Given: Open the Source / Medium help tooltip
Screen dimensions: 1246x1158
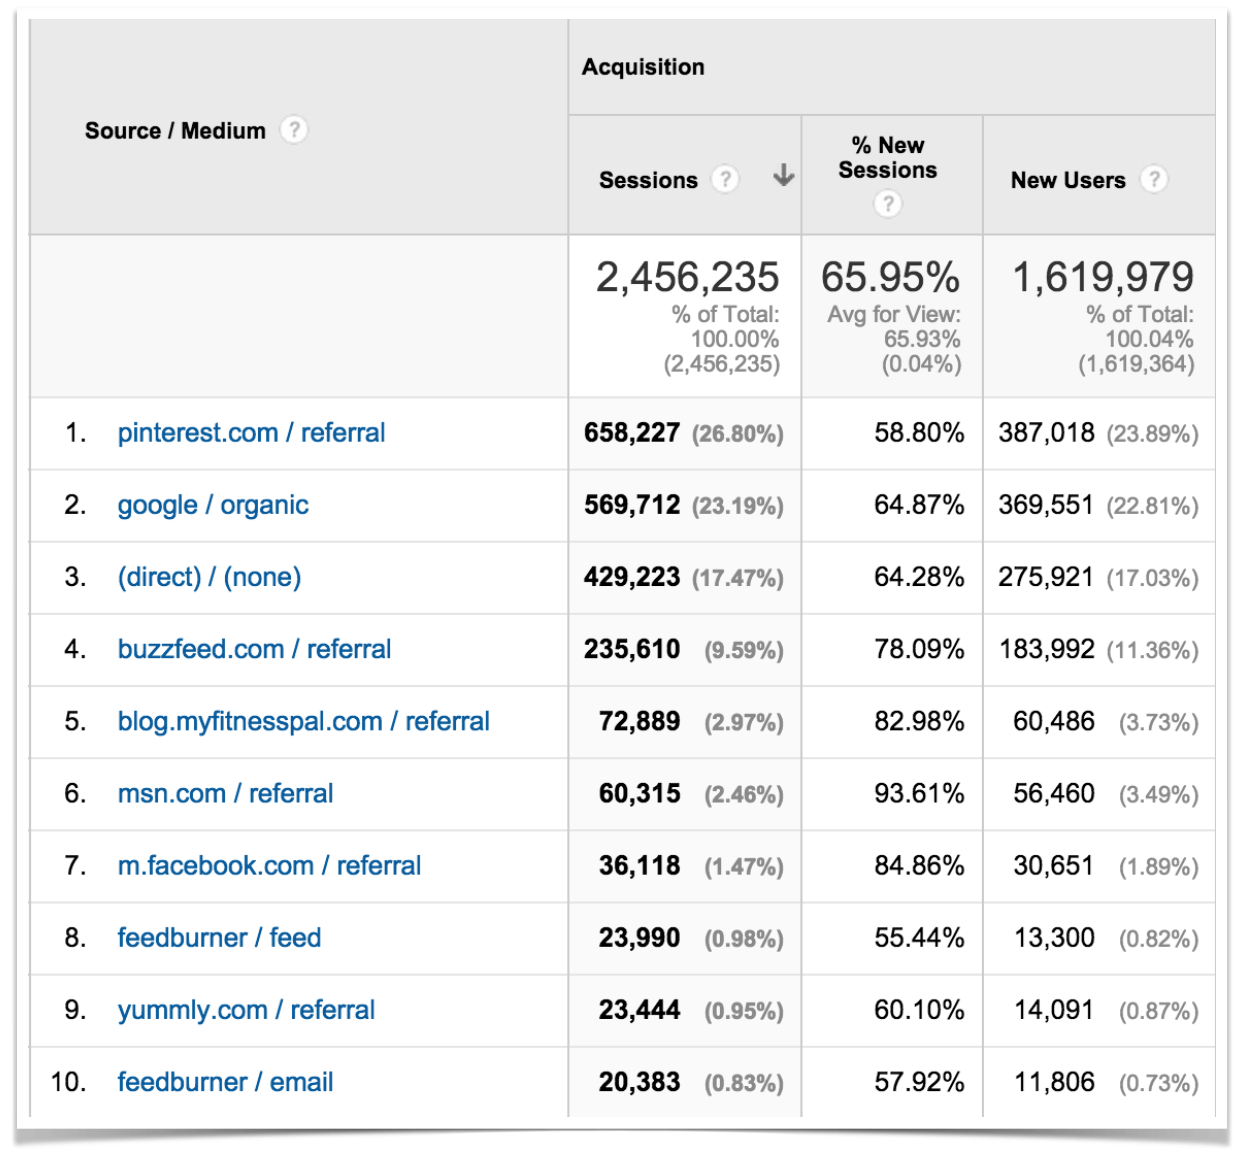Looking at the screenshot, I should pos(295,130).
